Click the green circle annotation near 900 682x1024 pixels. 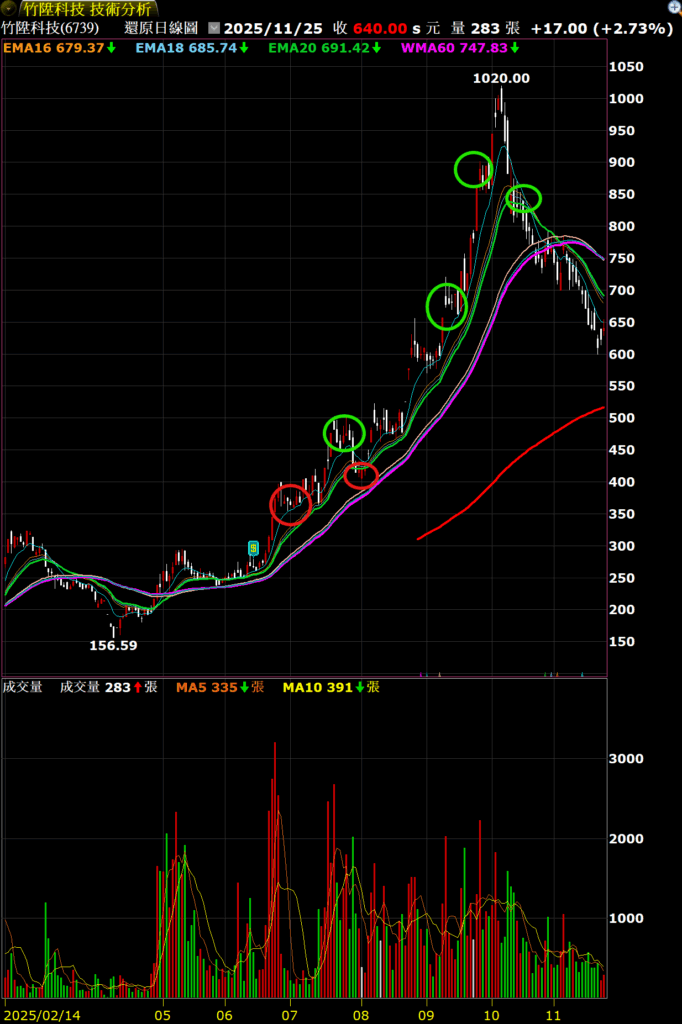472,169
